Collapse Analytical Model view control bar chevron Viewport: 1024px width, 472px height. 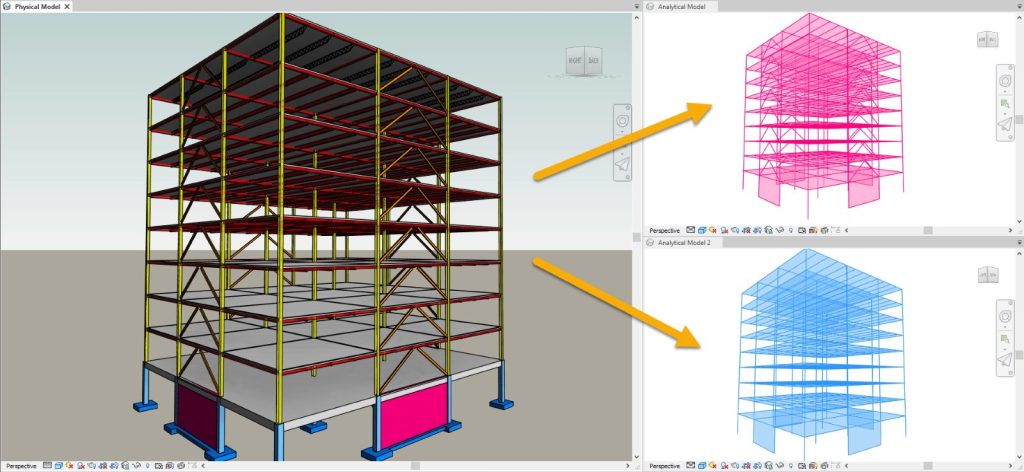coord(846,230)
